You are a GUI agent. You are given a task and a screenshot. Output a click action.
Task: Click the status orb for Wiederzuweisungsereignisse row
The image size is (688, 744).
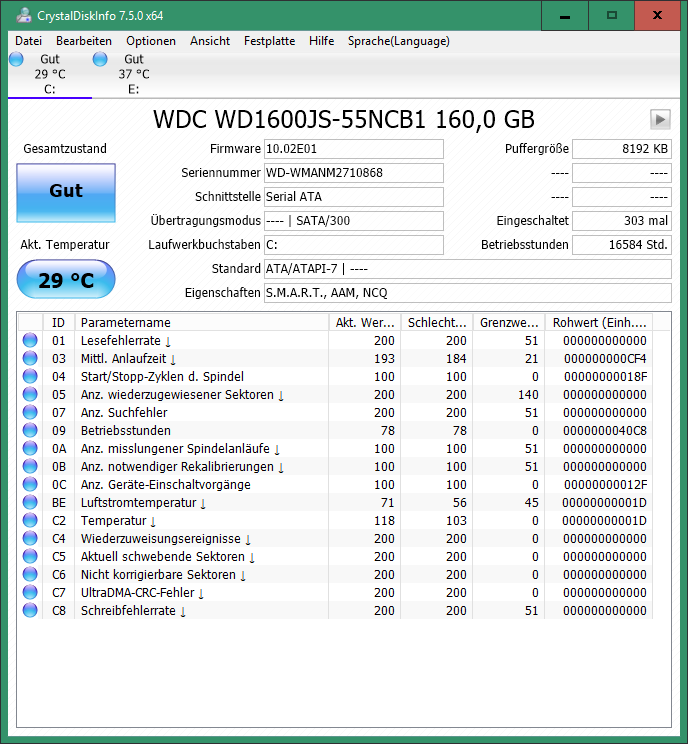(x=30, y=539)
